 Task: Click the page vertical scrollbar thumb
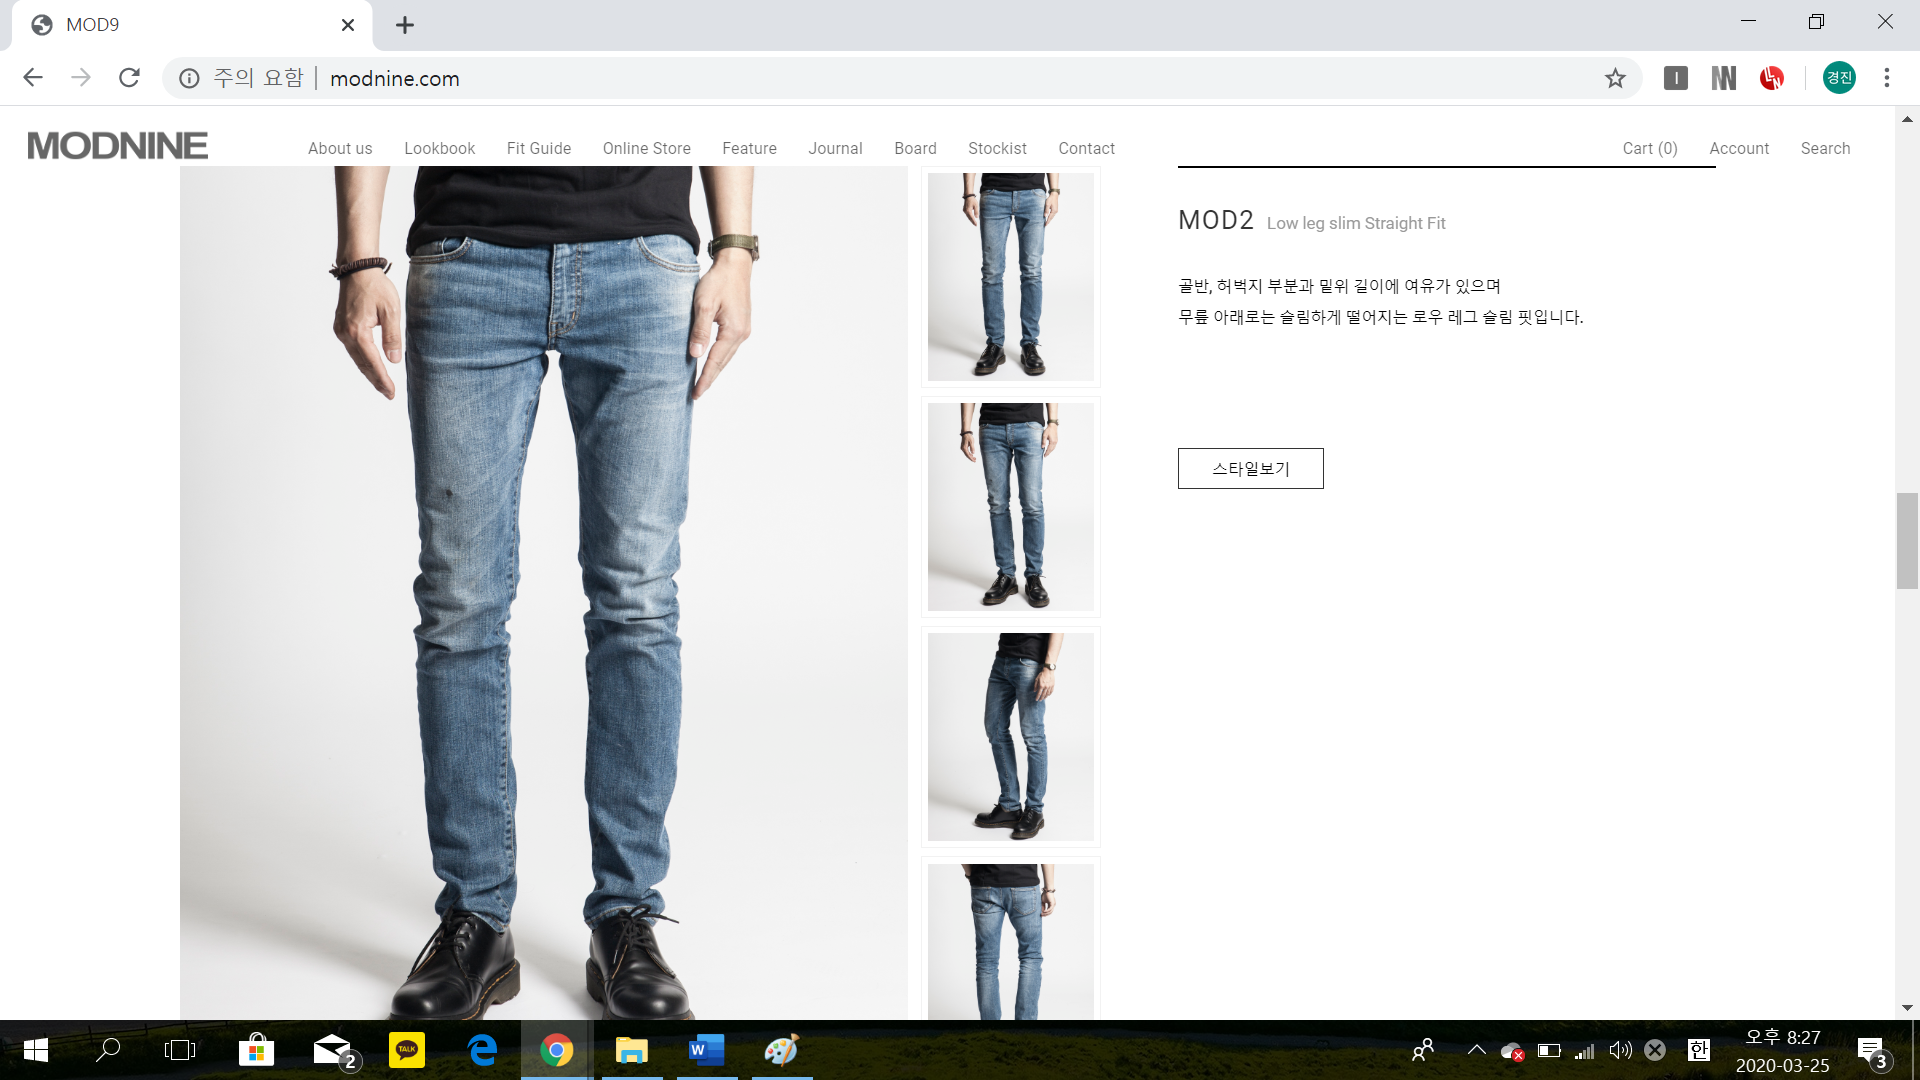[x=1906, y=540]
